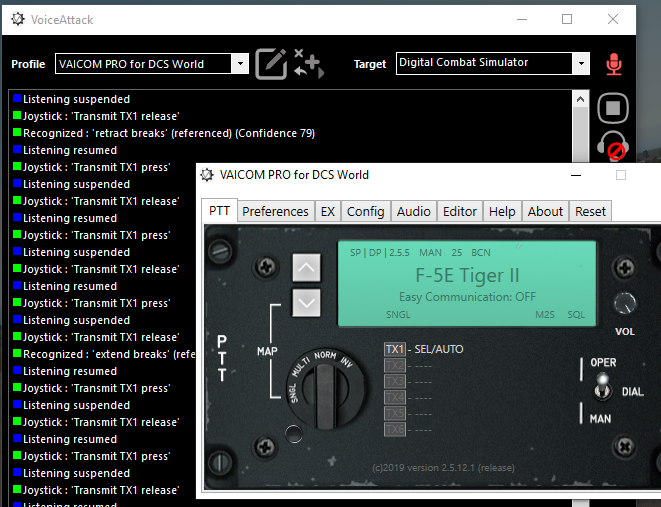Turn the VOL knob

coord(625,303)
